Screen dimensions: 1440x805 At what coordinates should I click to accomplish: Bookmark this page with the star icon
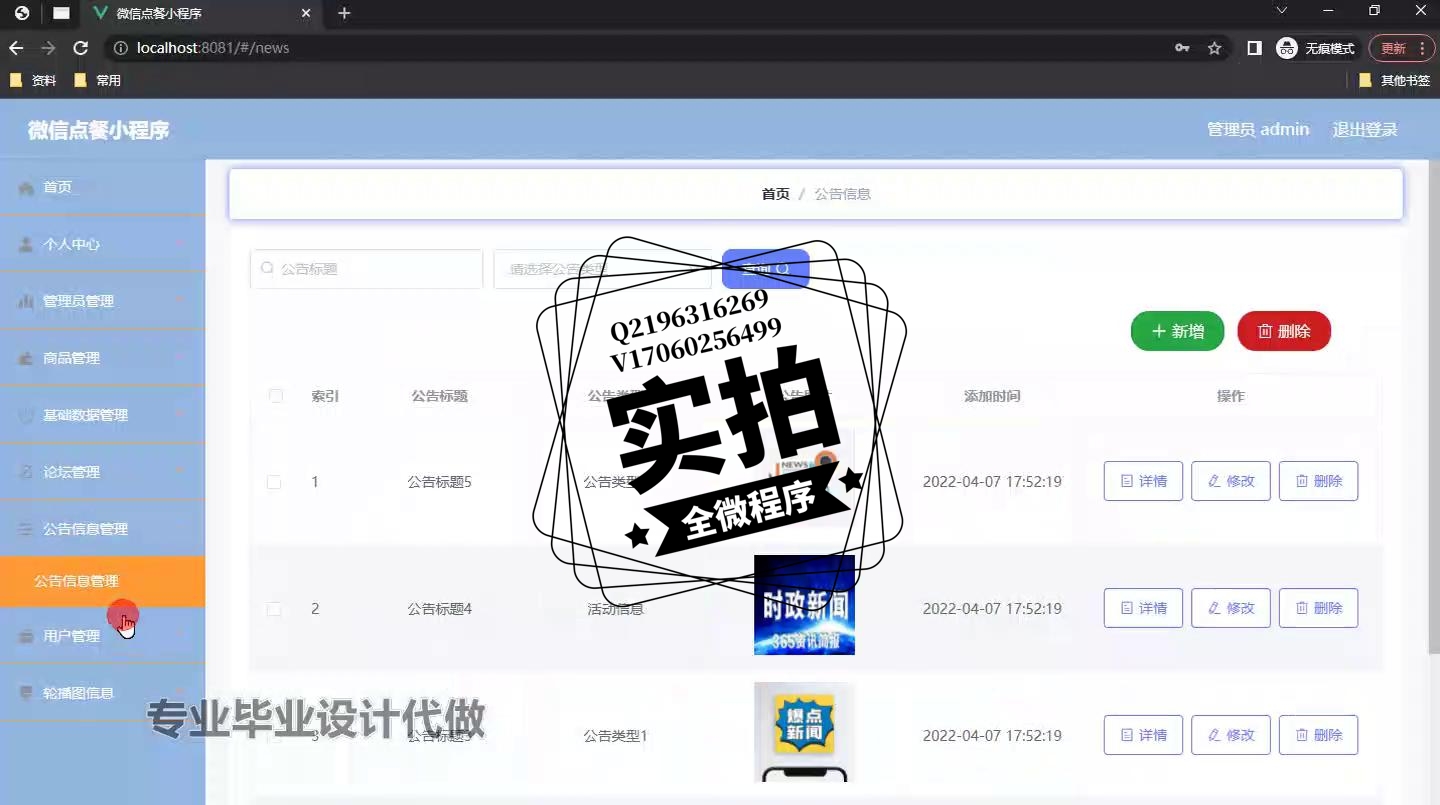(1215, 48)
